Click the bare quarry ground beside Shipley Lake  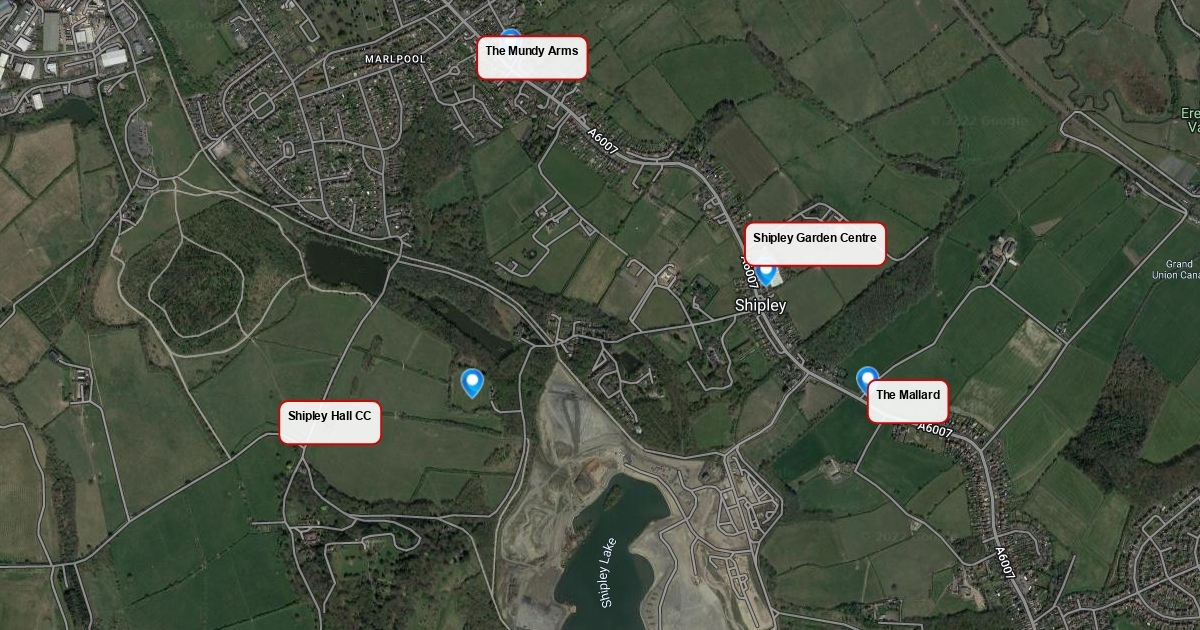click(x=560, y=440)
